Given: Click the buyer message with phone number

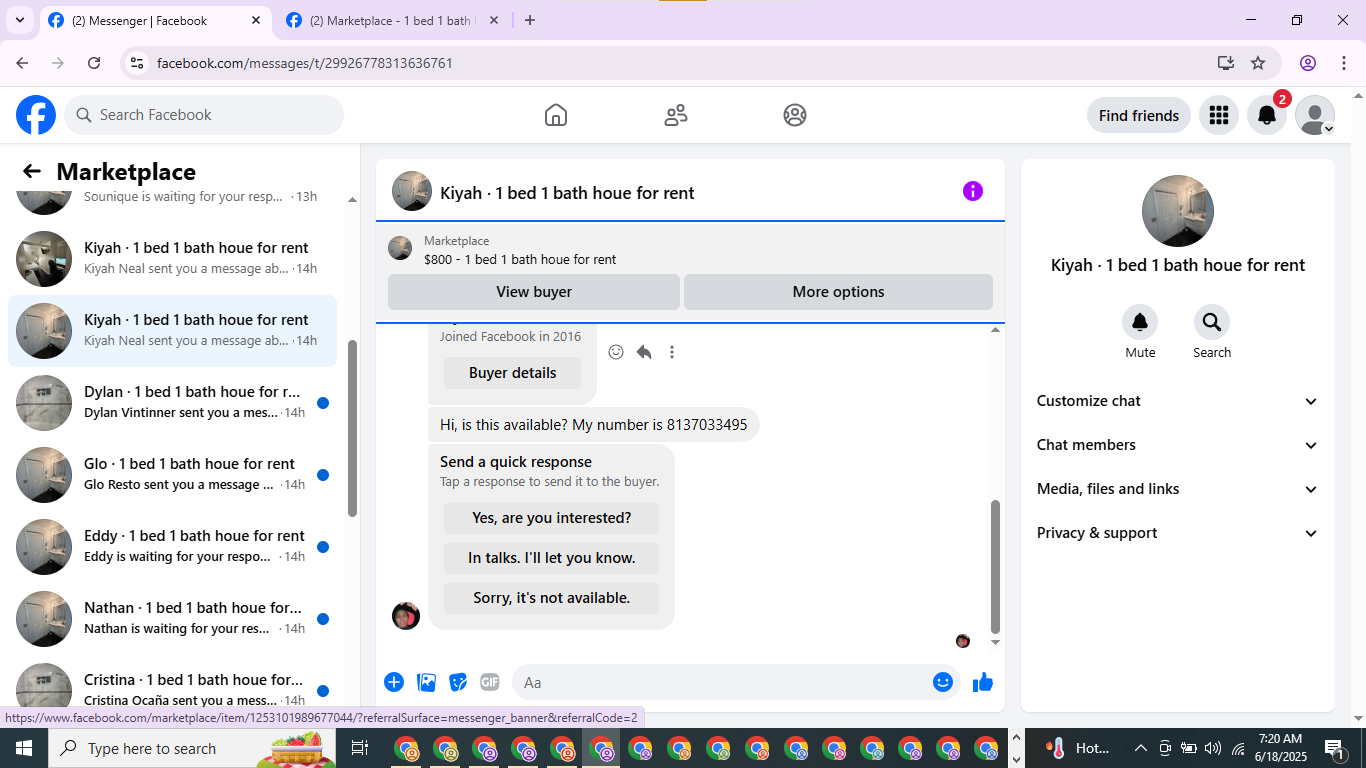Looking at the screenshot, I should (594, 425).
